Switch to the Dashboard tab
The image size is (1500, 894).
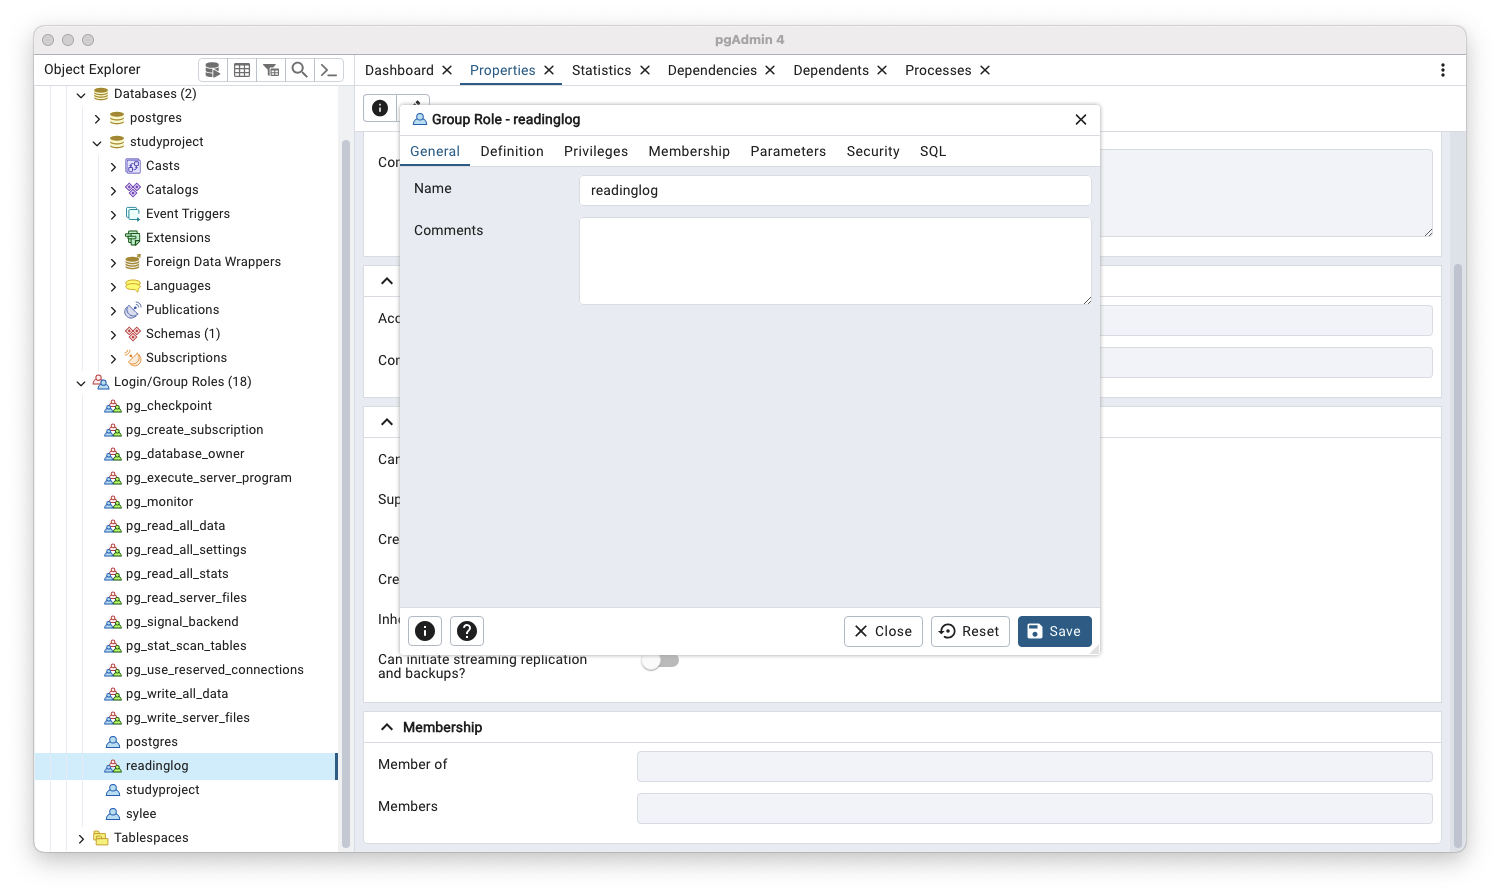point(399,70)
